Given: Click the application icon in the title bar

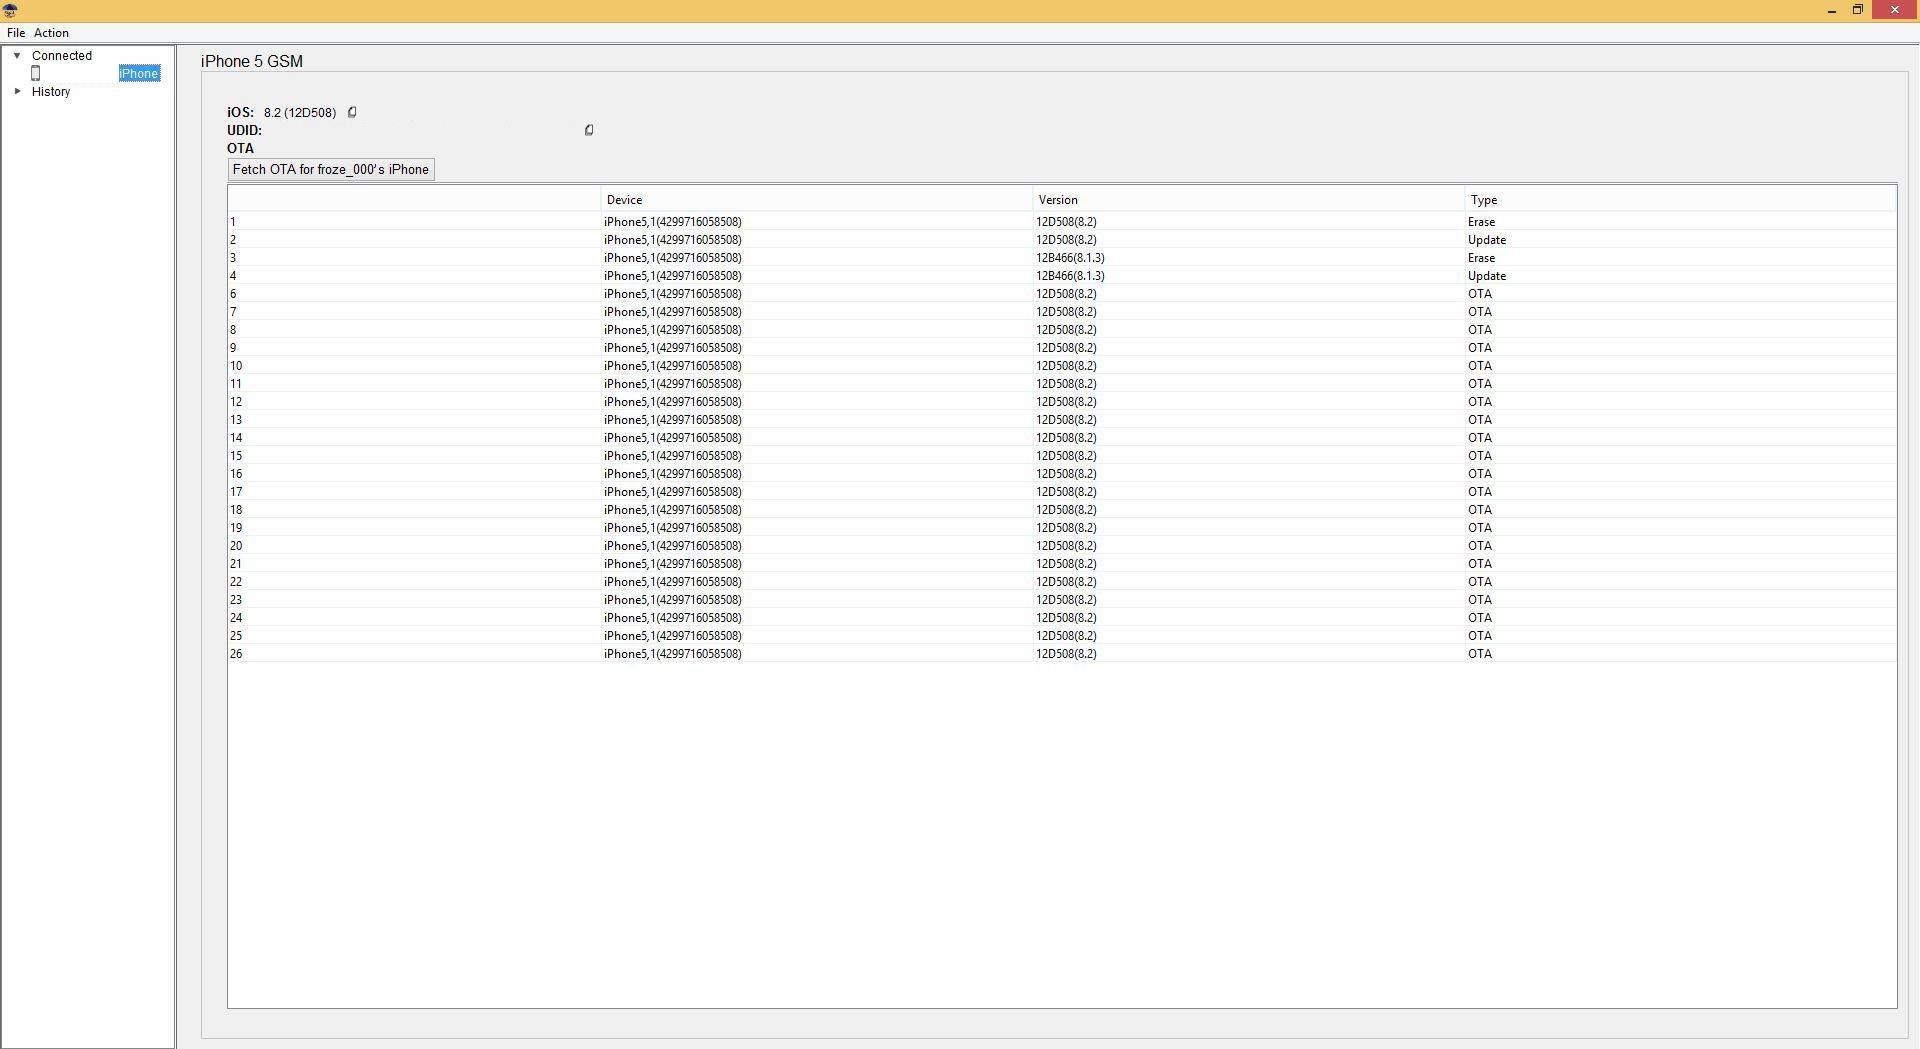Looking at the screenshot, I should (10, 10).
